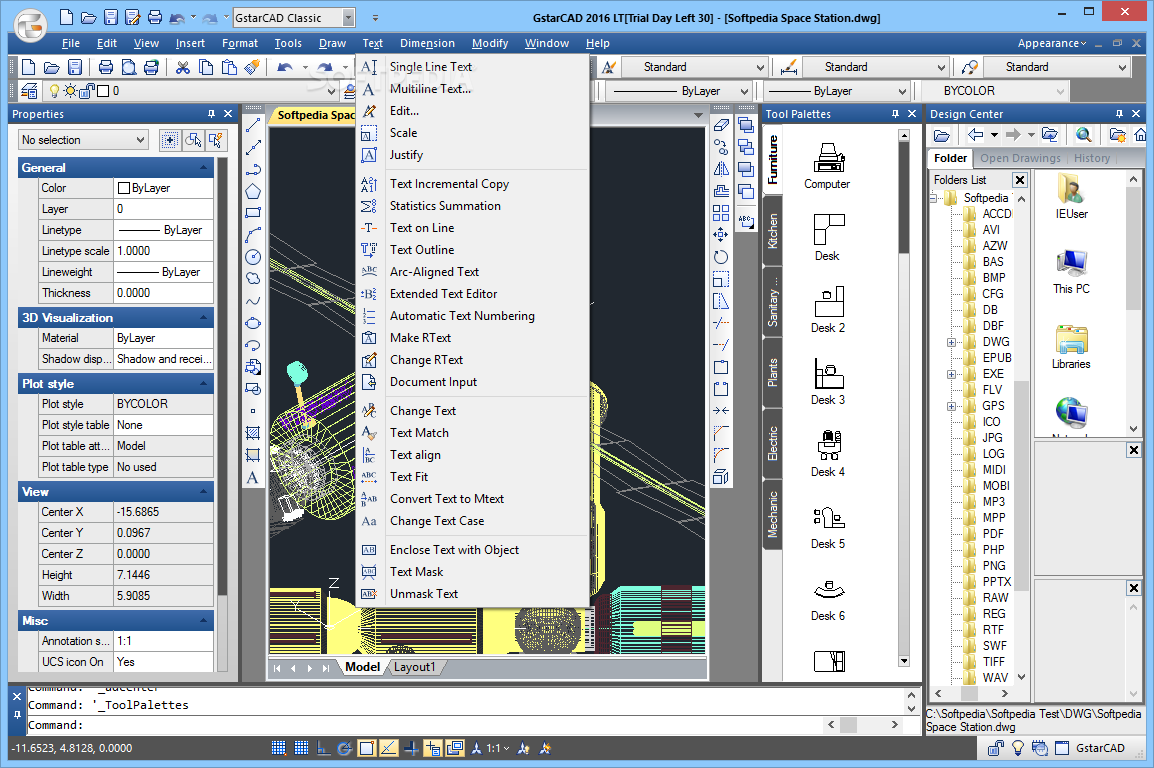The height and width of the screenshot is (768, 1154).
Task: Collapse the General section in Properties
Action: tap(203, 168)
